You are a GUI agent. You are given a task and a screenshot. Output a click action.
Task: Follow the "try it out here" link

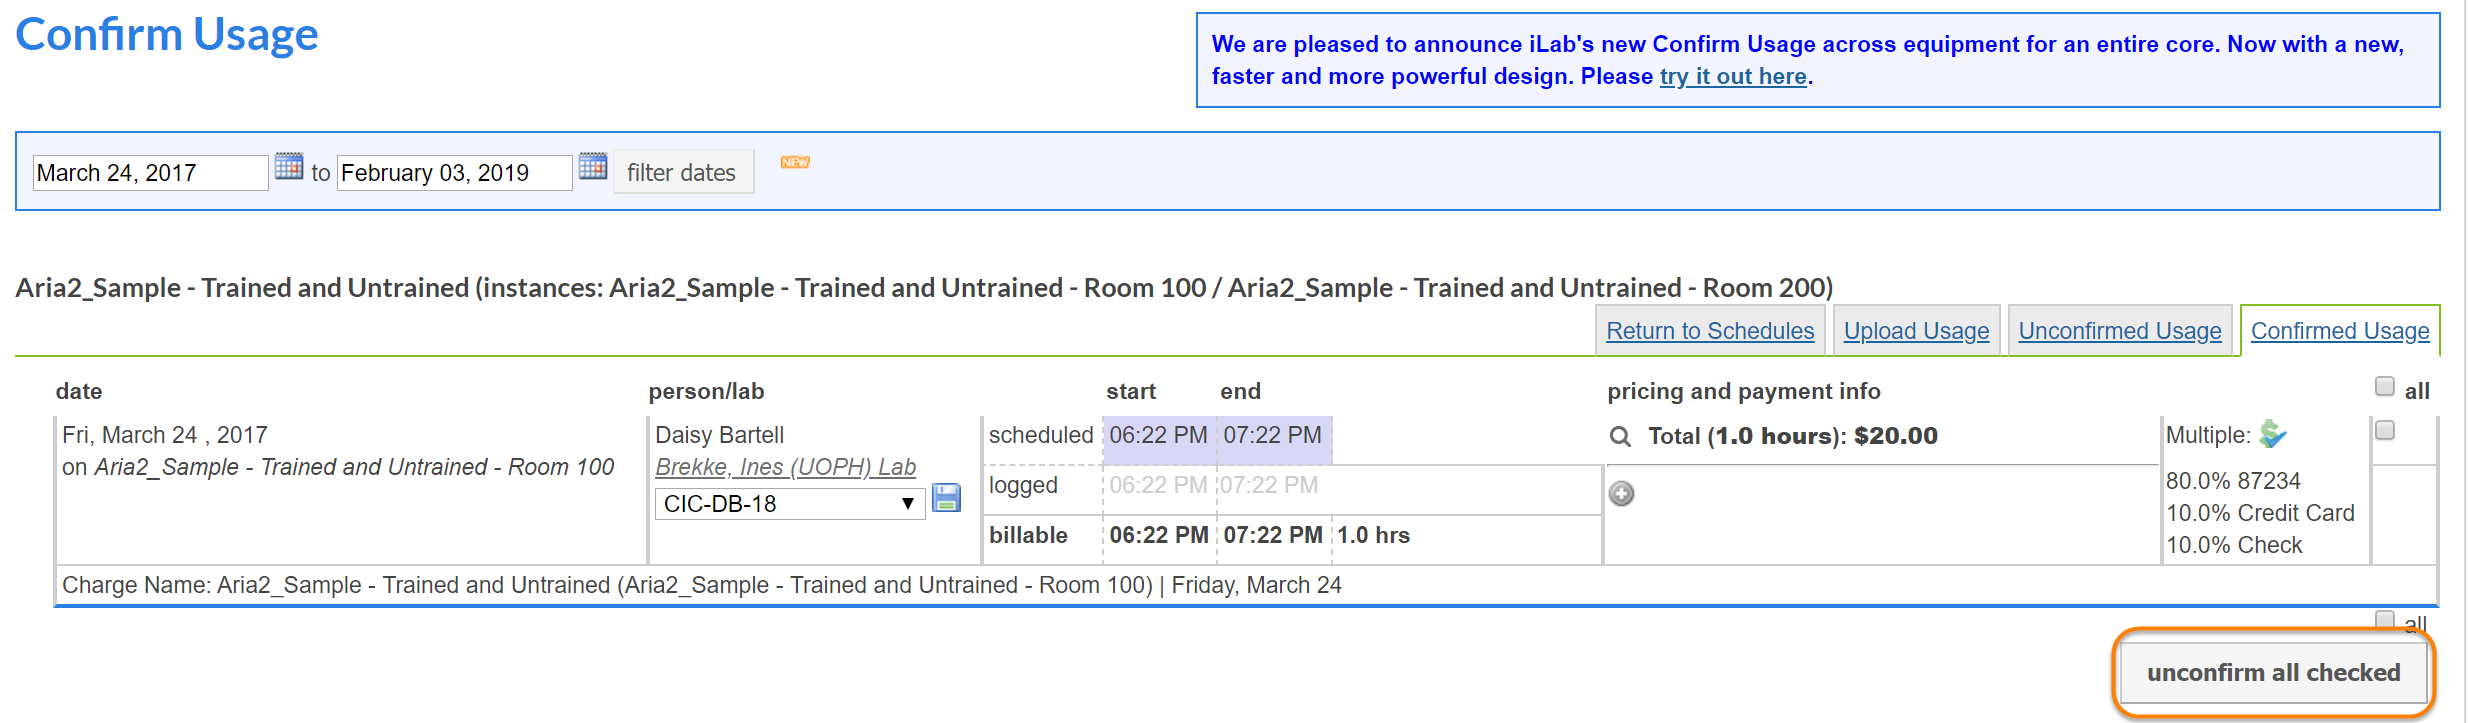click(1733, 77)
